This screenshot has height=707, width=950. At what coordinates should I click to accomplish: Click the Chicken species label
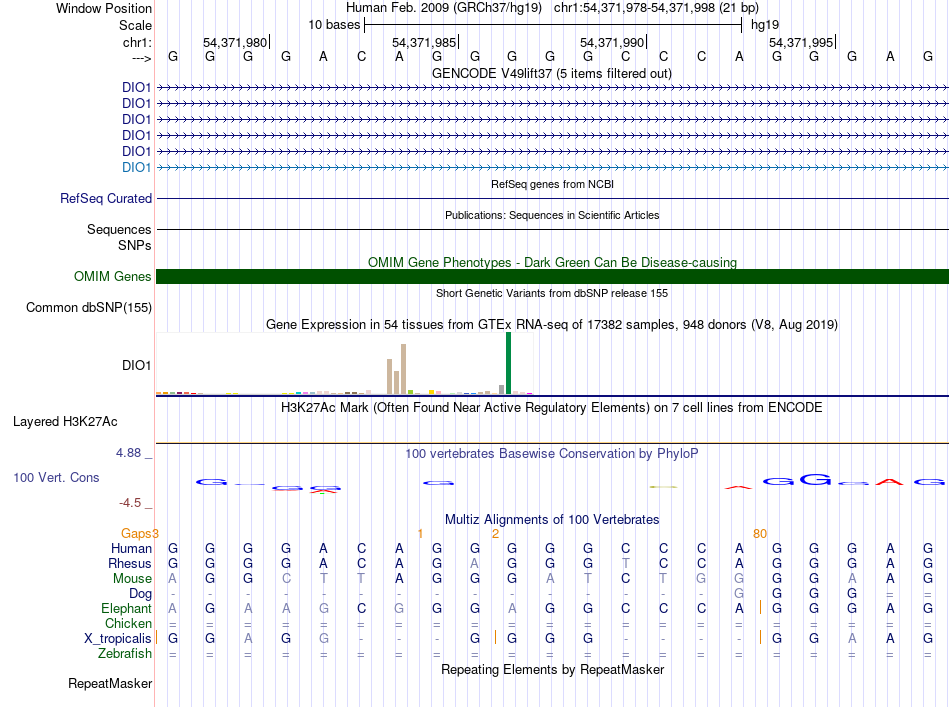(x=128, y=623)
